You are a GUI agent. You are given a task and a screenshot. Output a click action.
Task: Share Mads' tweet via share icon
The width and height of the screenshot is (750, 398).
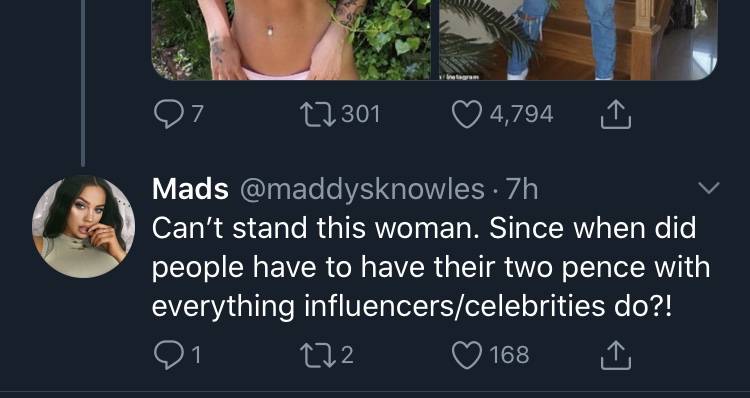click(616, 355)
